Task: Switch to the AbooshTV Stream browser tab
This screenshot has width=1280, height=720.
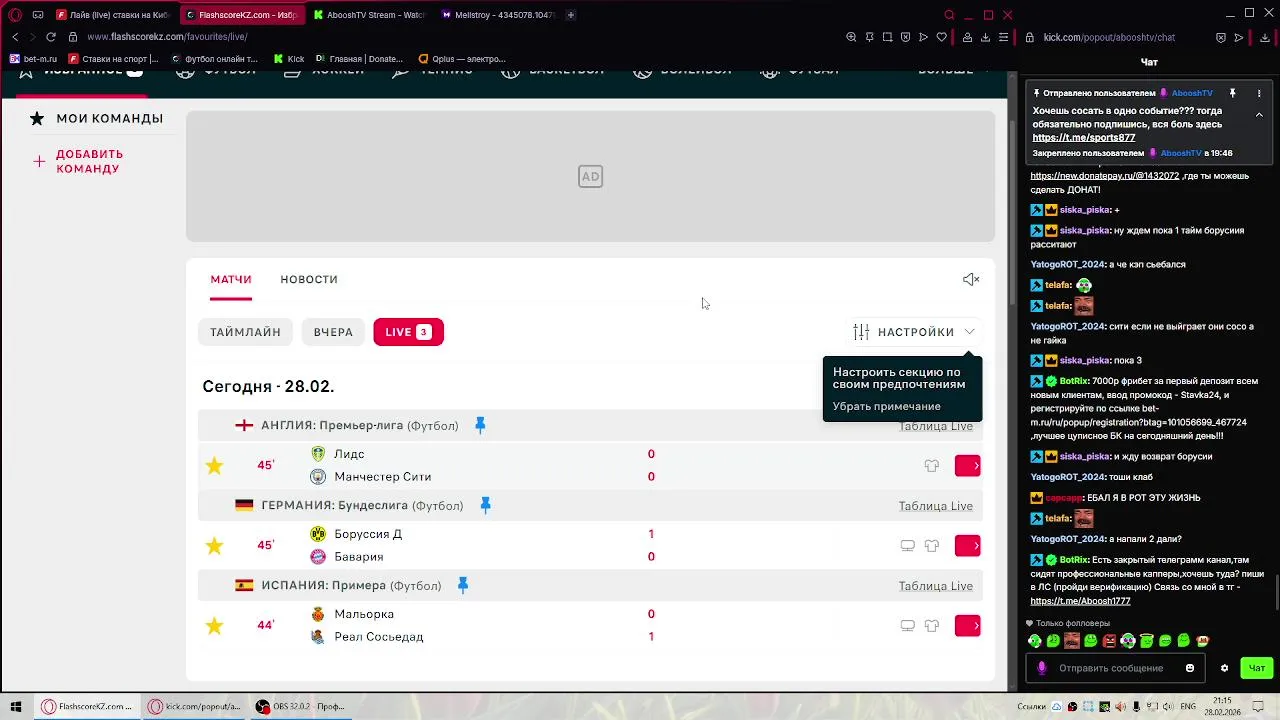Action: pyautogui.click(x=369, y=15)
